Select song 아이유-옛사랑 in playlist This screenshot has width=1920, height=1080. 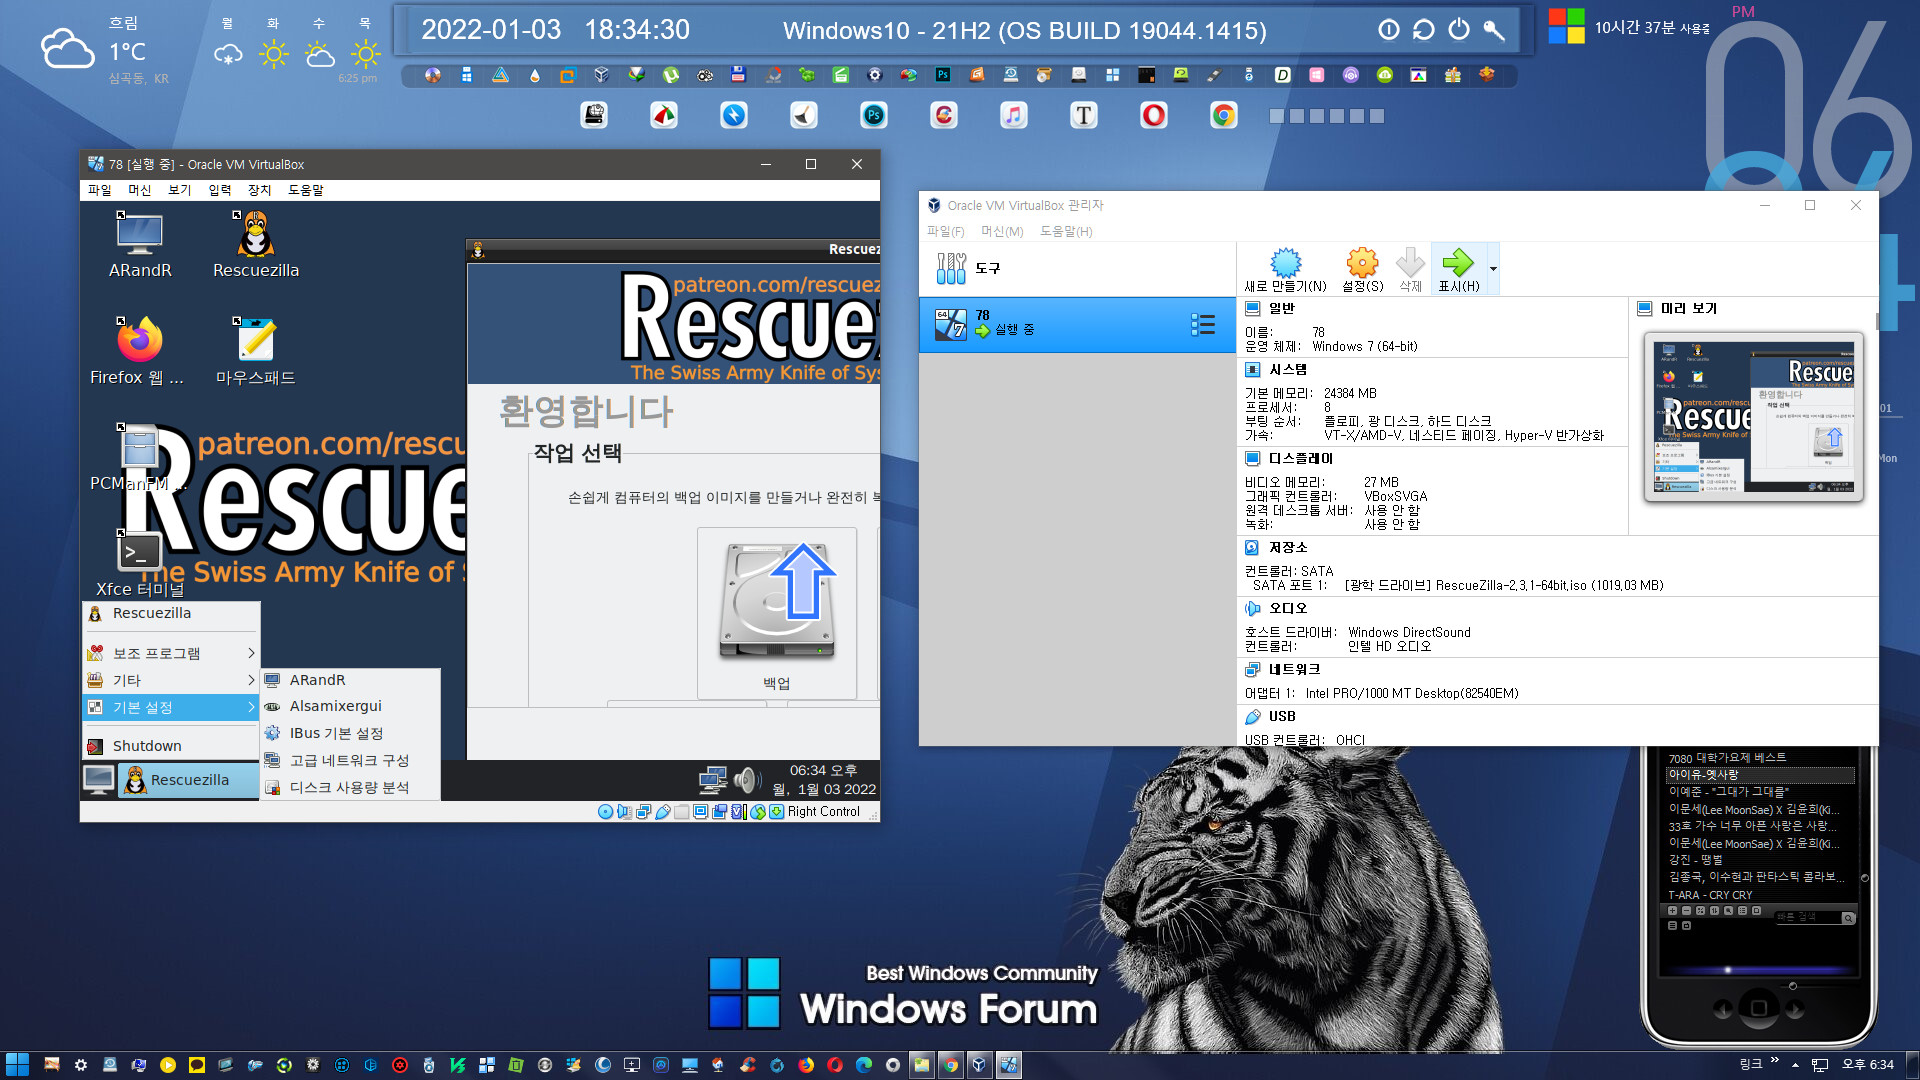[1760, 775]
